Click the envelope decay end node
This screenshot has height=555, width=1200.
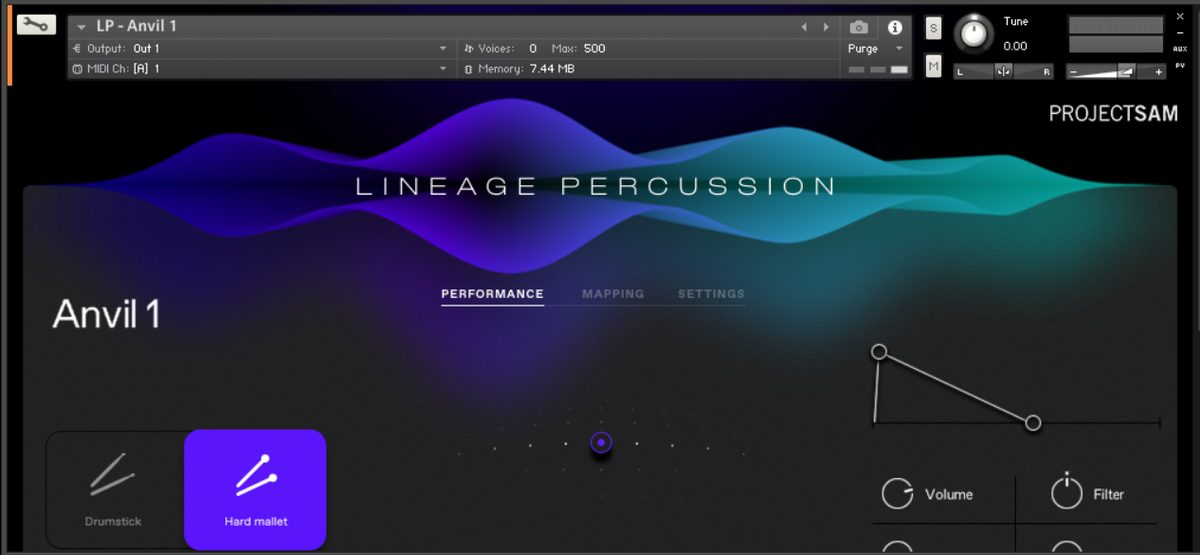pyautogui.click(x=1033, y=423)
